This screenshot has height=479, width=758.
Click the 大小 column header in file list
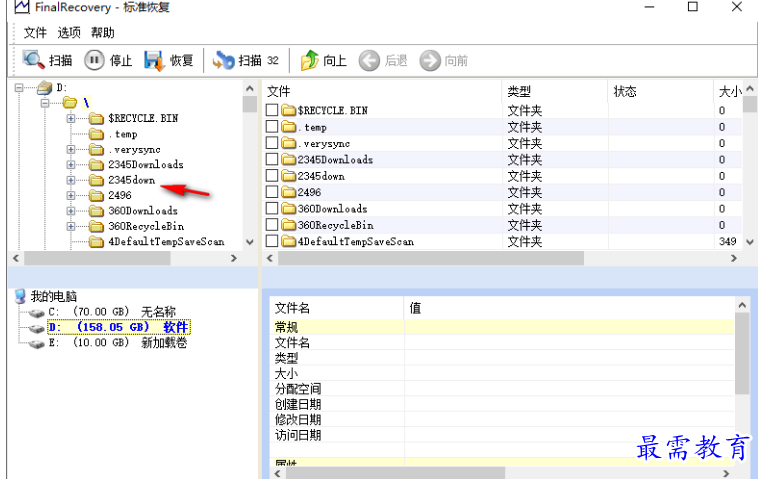click(x=729, y=91)
